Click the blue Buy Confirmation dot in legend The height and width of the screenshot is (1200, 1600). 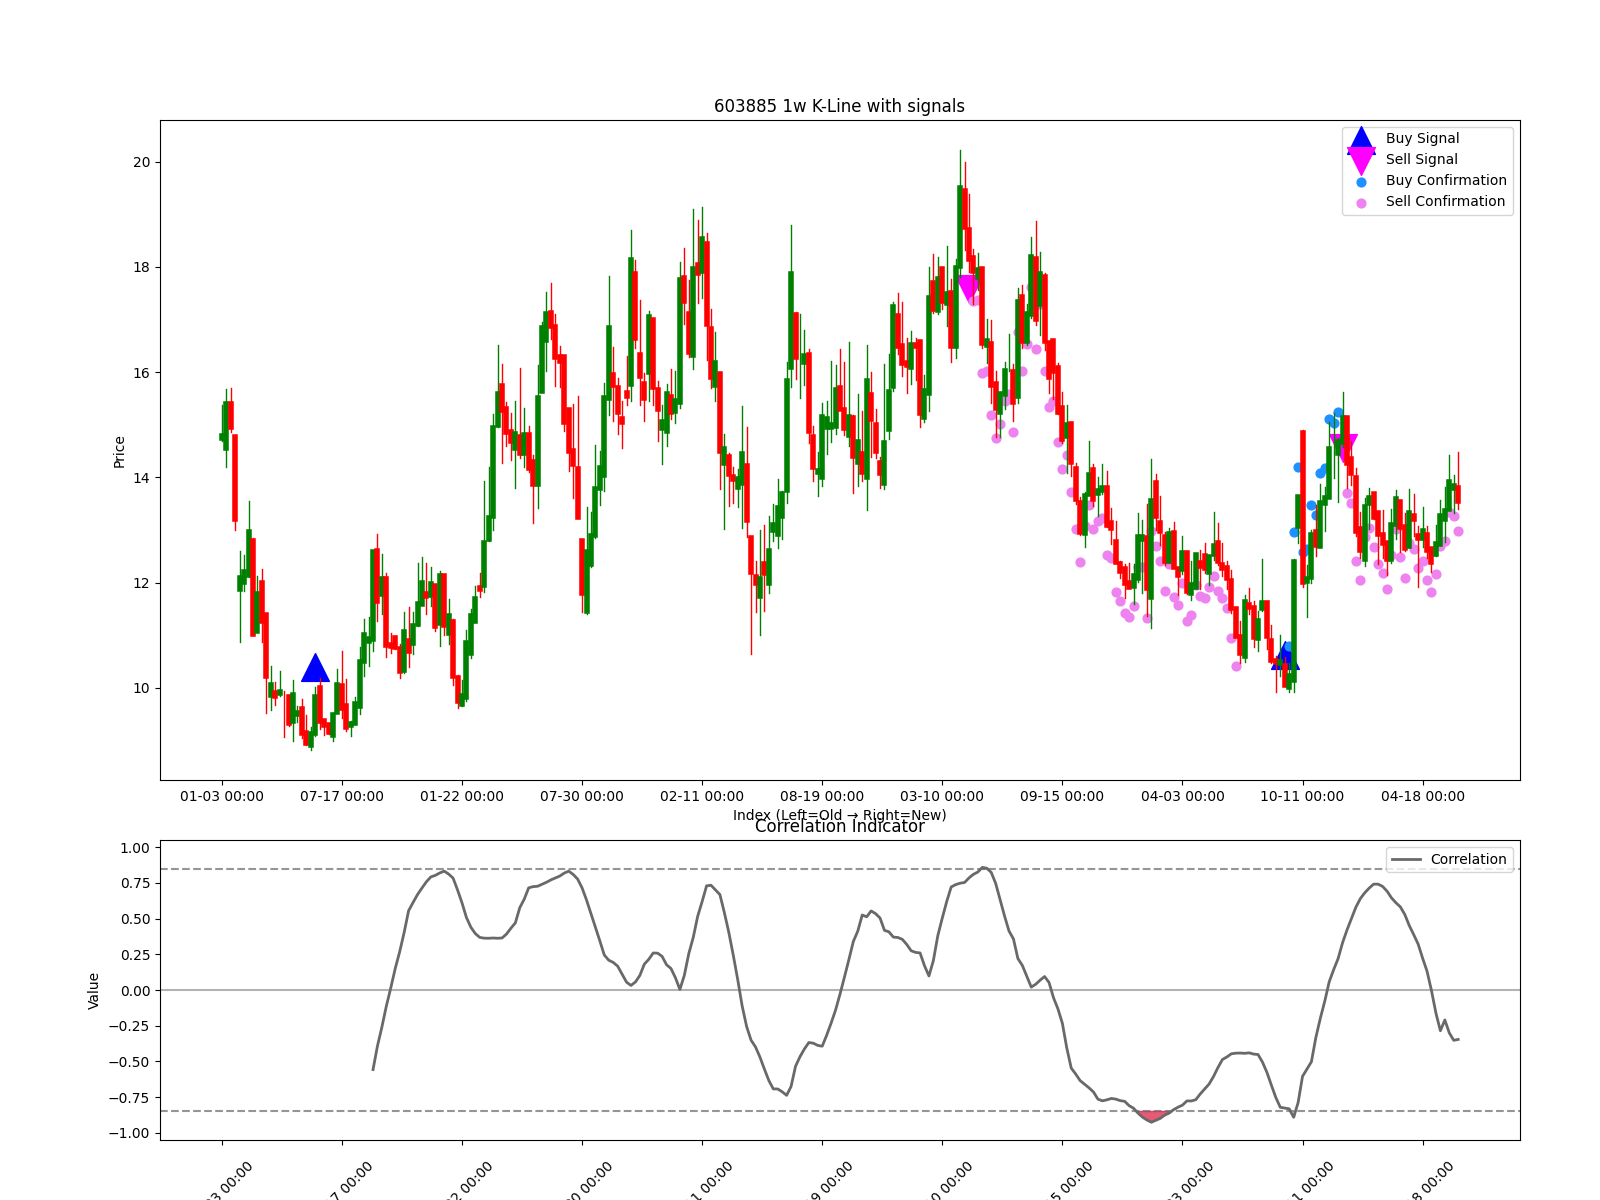[x=1361, y=182]
